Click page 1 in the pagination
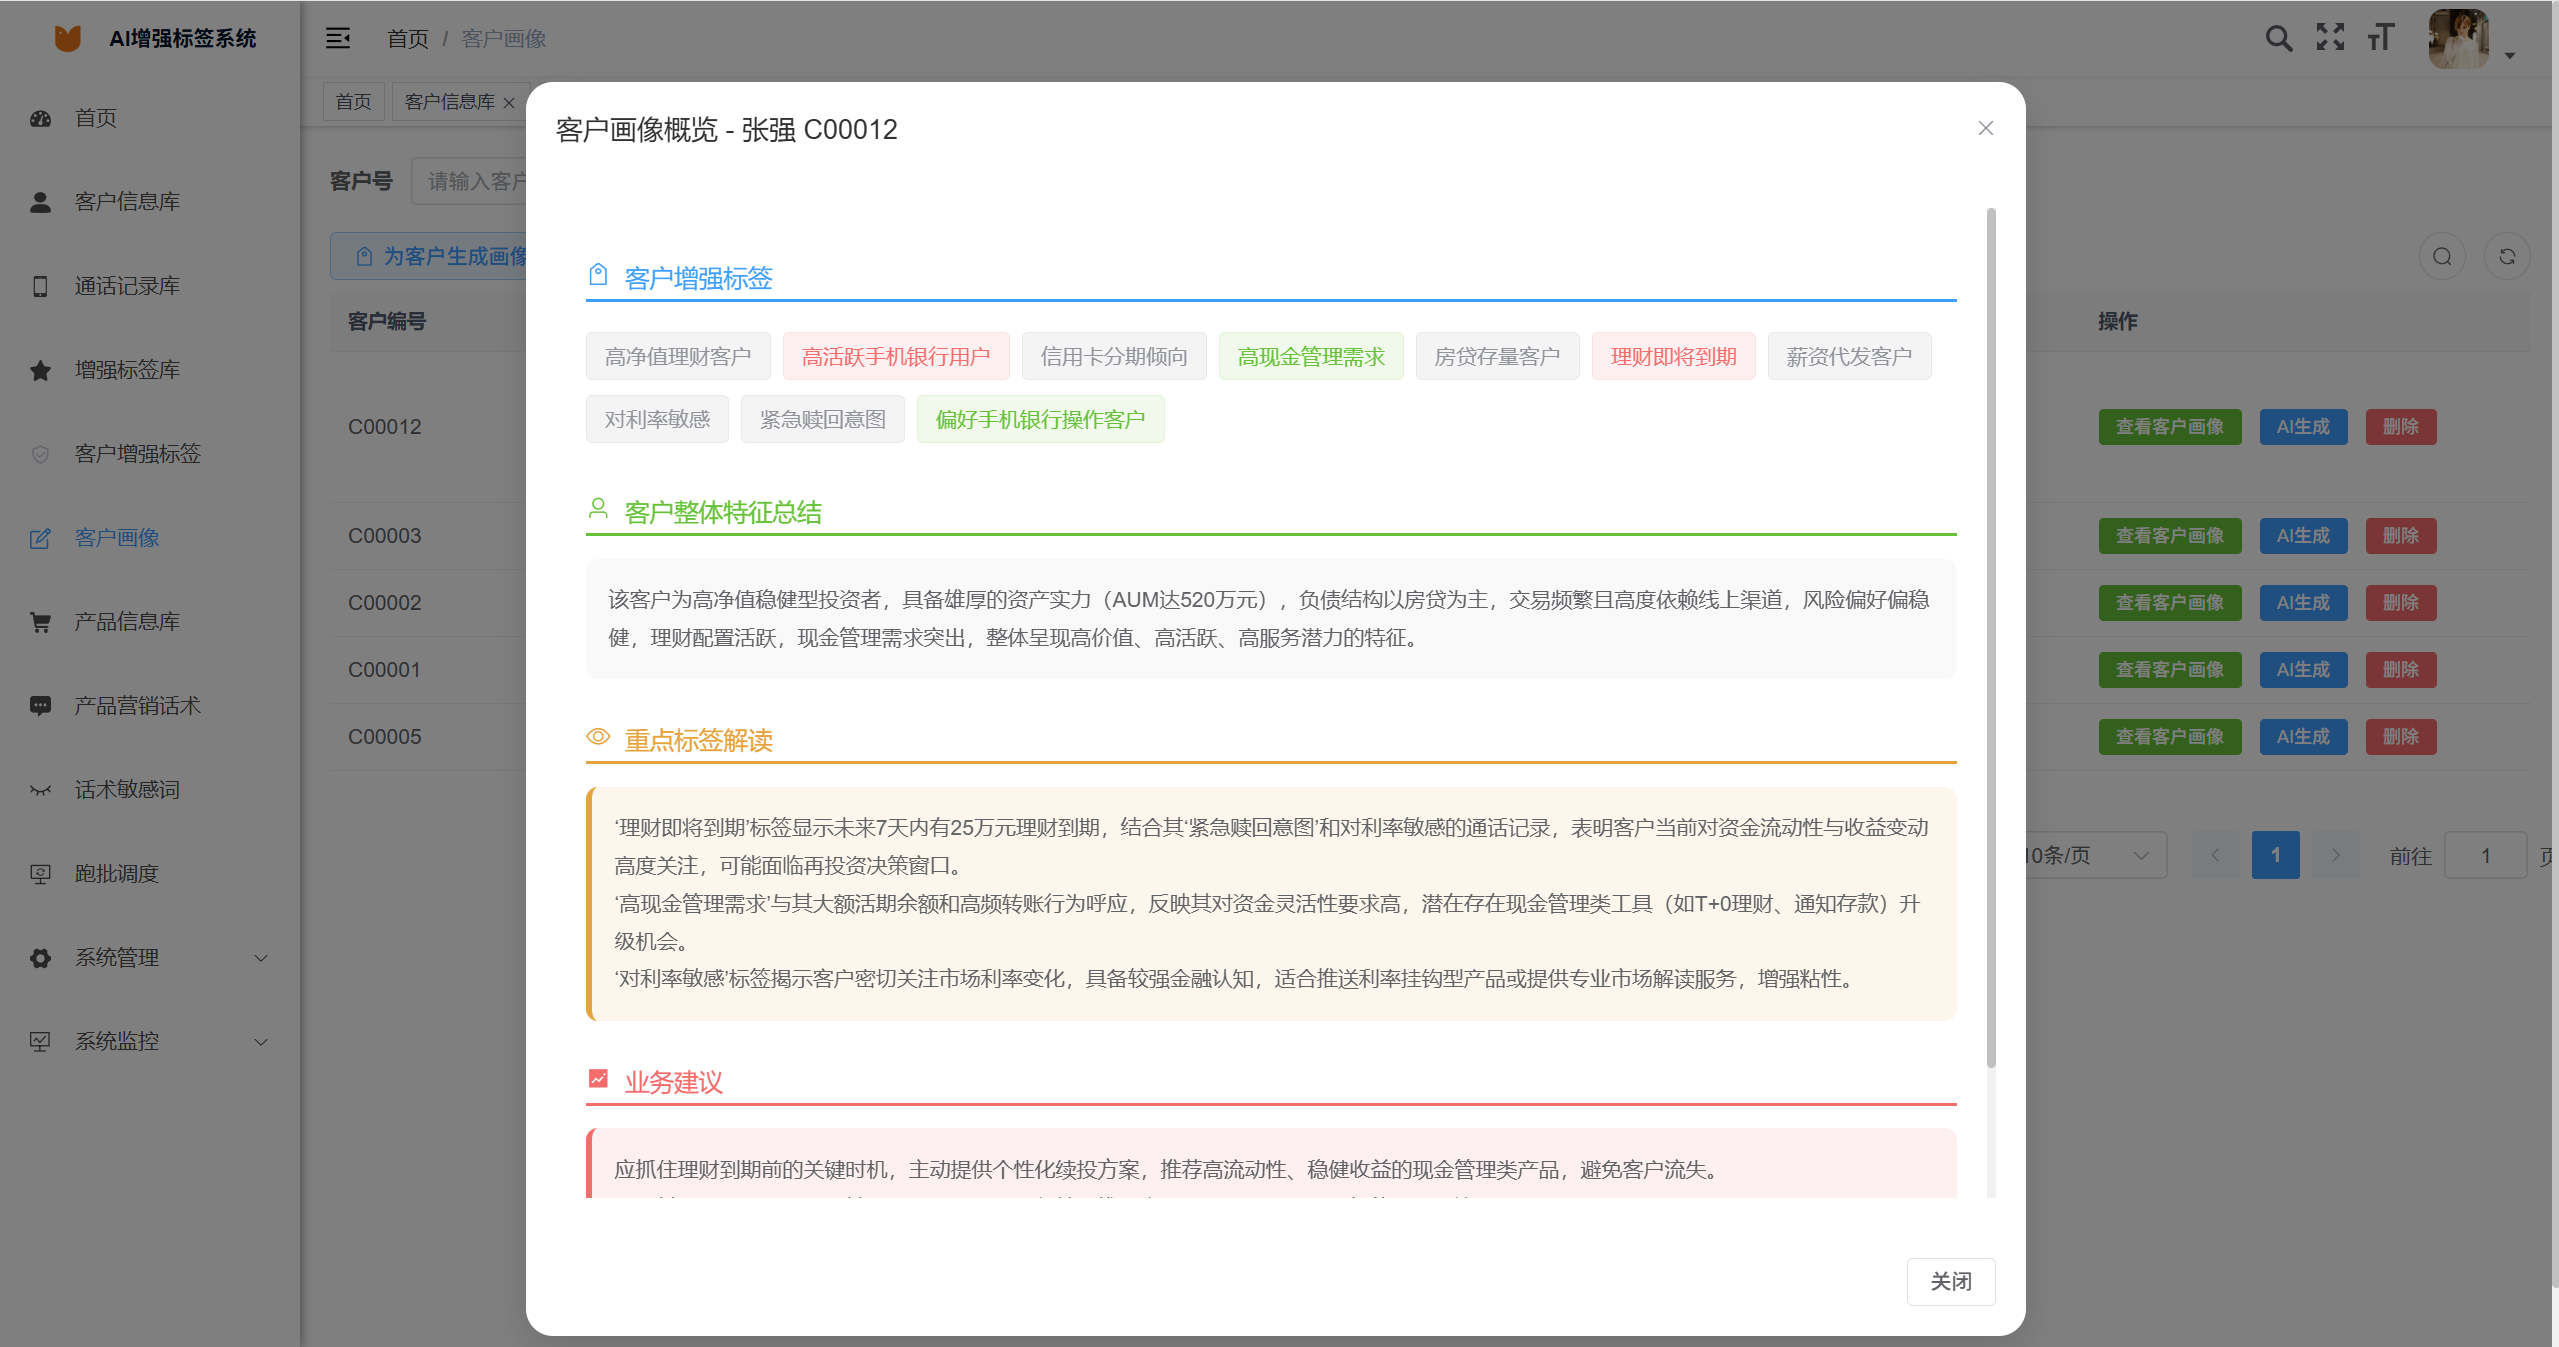The image size is (2559, 1347). click(2276, 855)
